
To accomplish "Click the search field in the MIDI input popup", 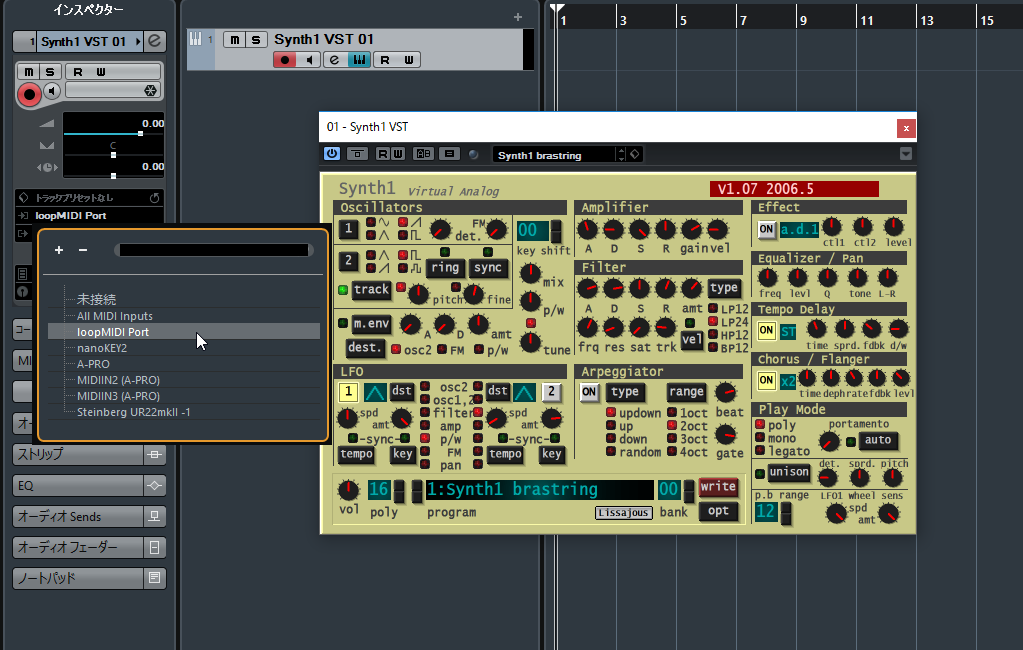I will (x=214, y=250).
